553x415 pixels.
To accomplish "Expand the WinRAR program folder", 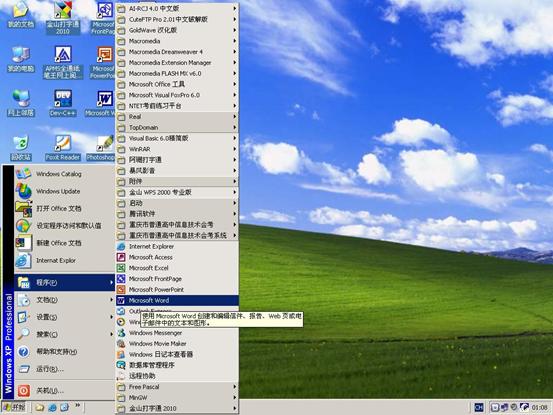I will pyautogui.click(x=177, y=149).
